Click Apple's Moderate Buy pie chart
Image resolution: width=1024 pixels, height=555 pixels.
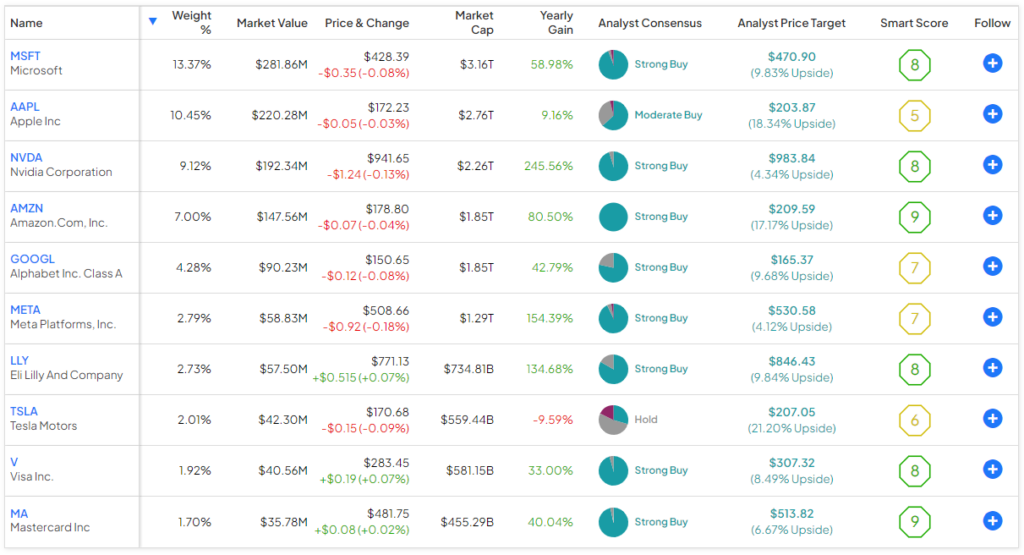pos(613,115)
